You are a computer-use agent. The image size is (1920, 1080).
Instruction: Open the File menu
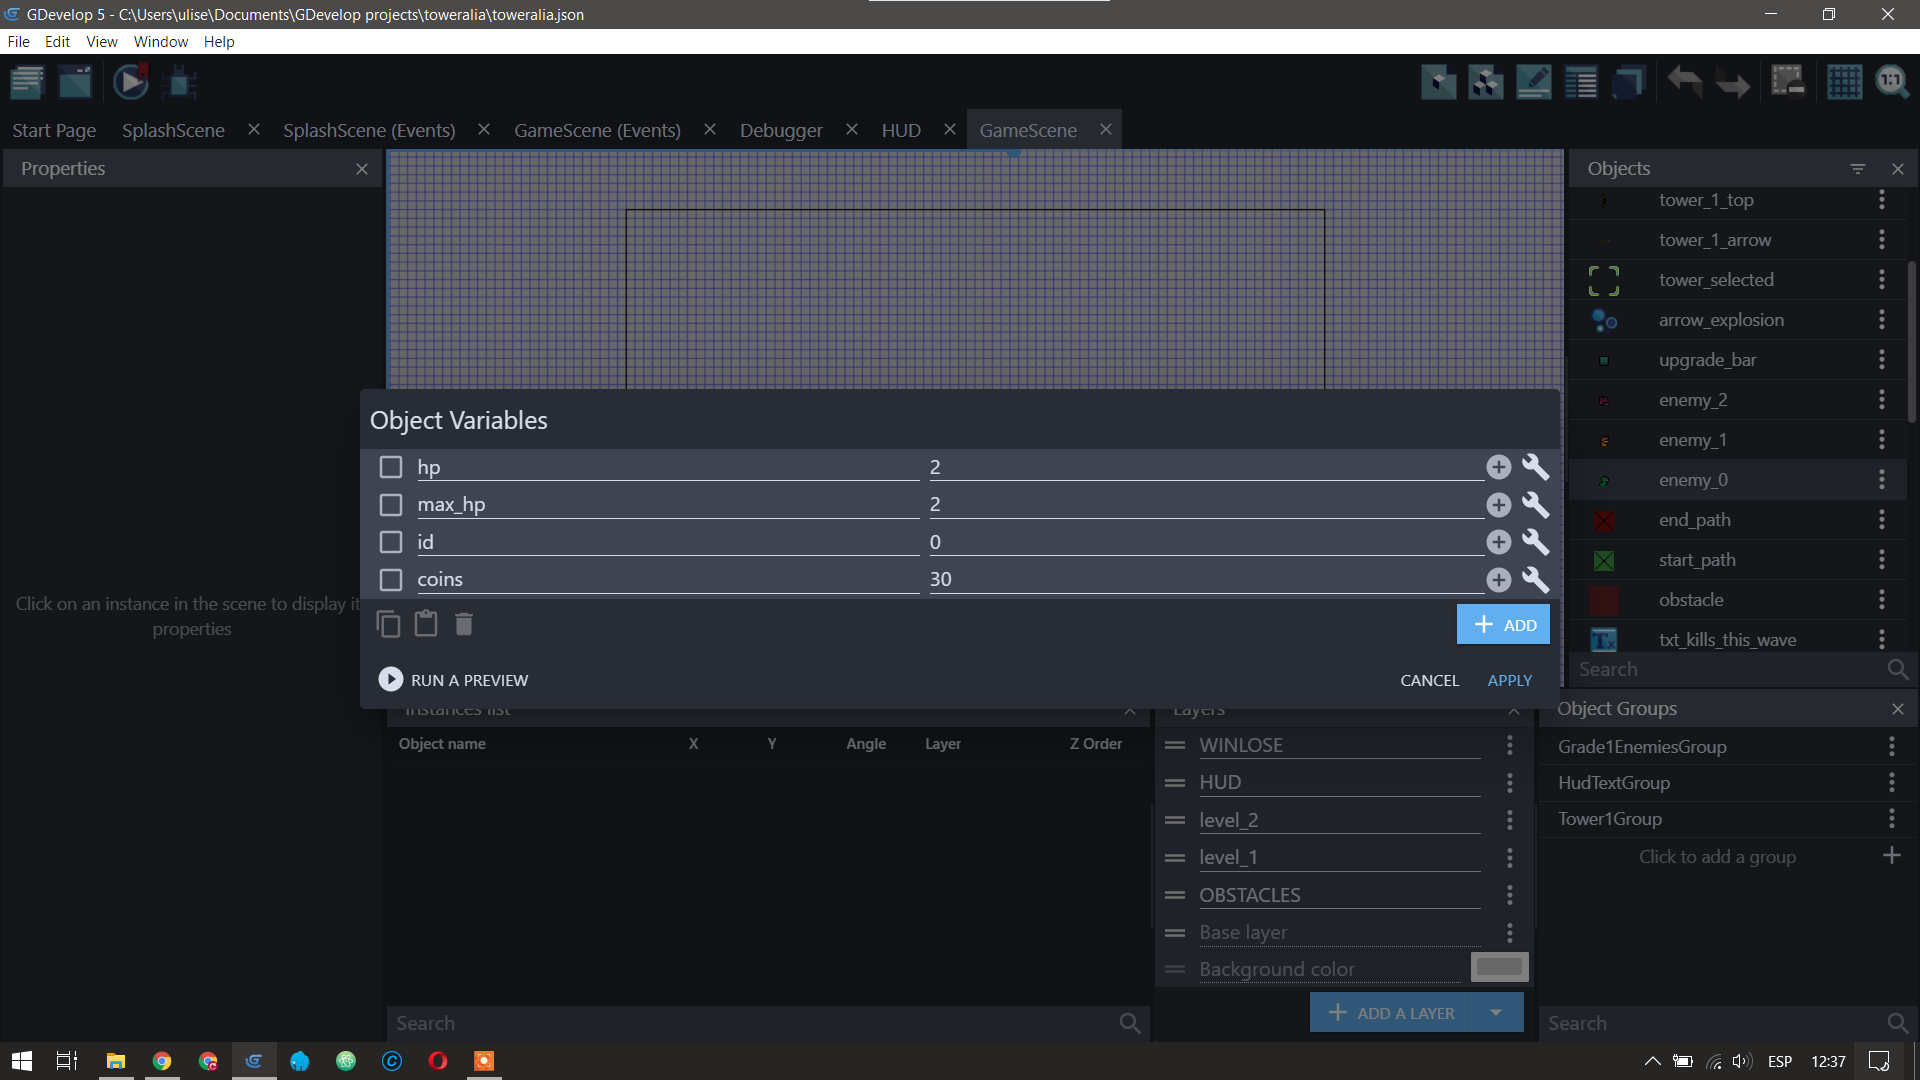coord(18,41)
